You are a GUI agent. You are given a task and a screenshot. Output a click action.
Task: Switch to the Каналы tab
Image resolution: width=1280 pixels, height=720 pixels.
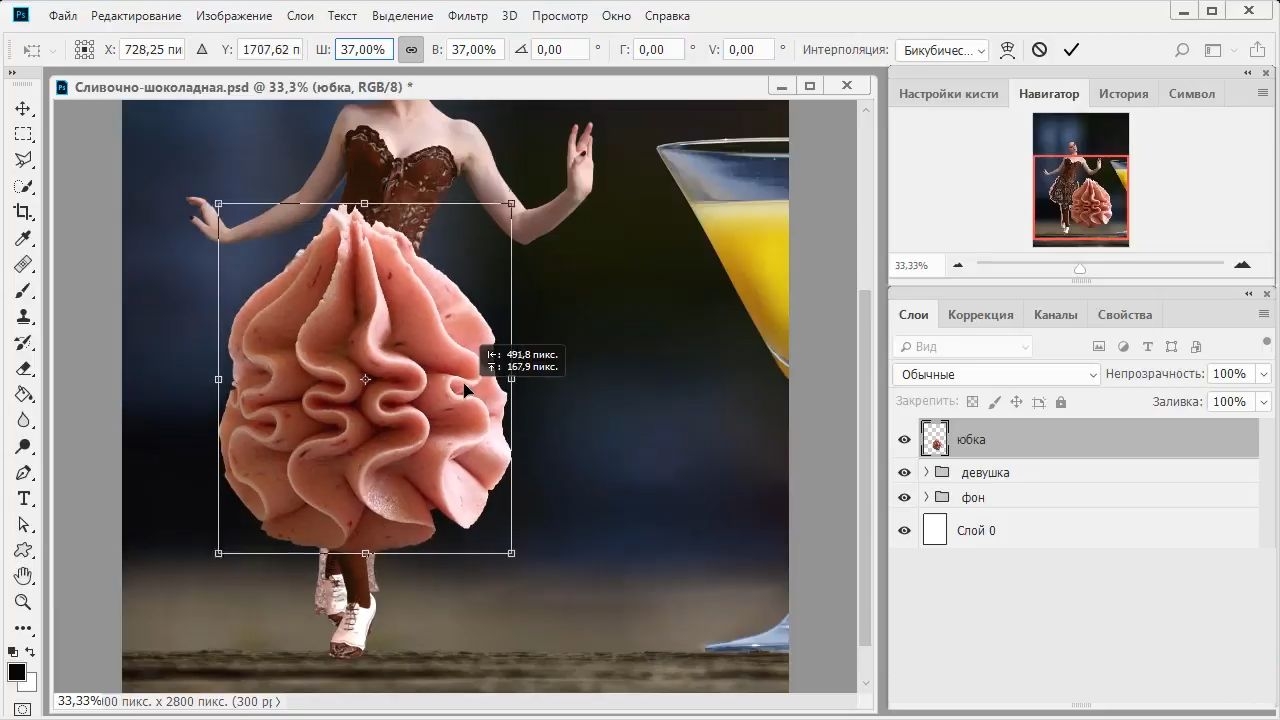pyautogui.click(x=1055, y=314)
